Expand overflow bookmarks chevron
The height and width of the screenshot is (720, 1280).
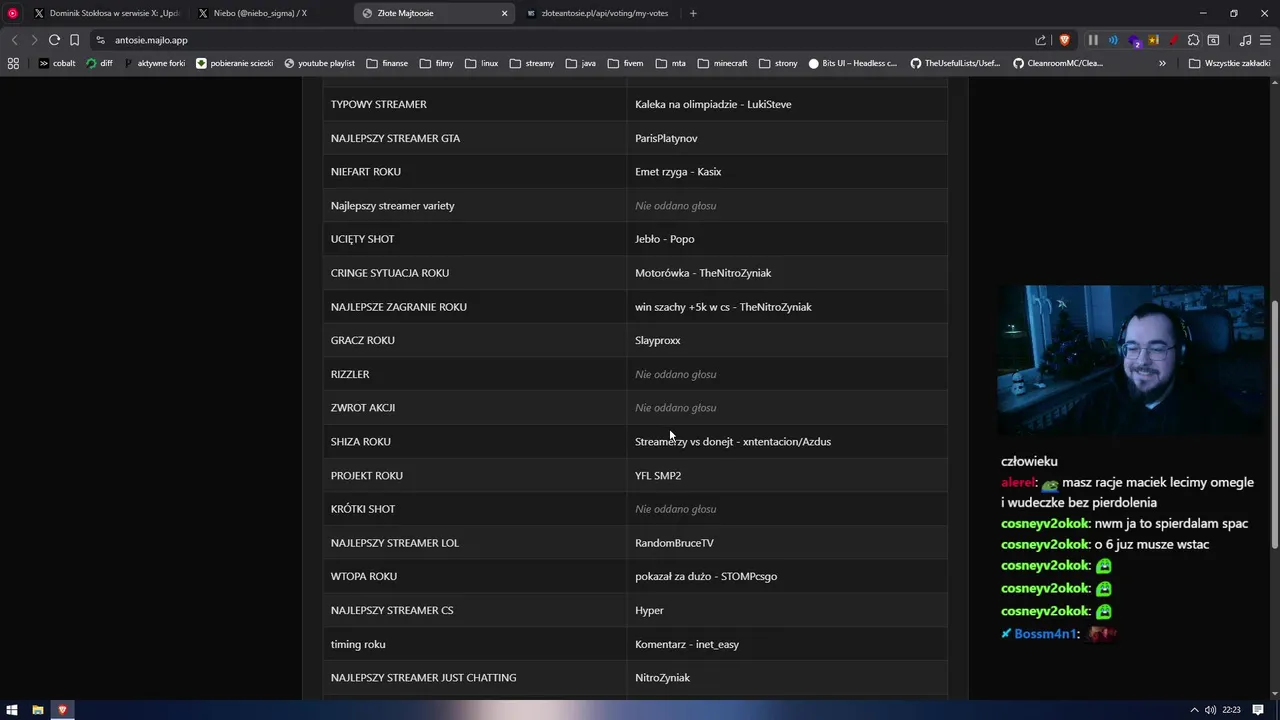tap(1162, 63)
